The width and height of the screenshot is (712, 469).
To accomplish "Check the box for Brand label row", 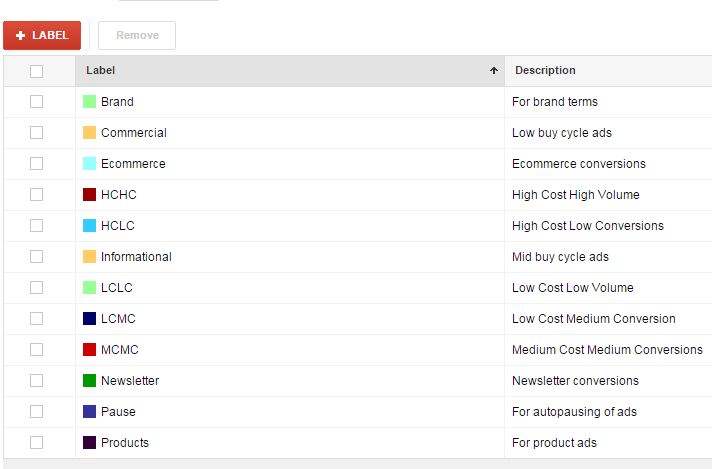I will (x=37, y=102).
